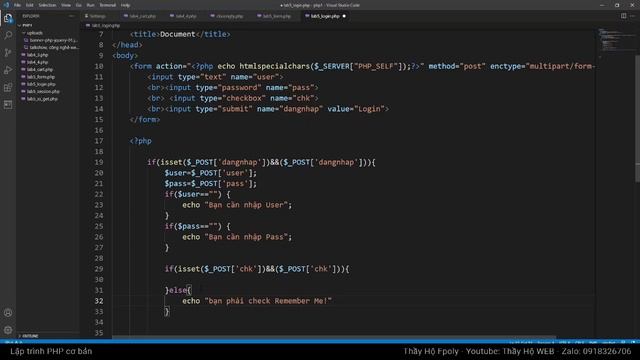This screenshot has width=640, height=360.
Task: Click the 'Bạn cần nhập User' string
Action: [x=248, y=205]
